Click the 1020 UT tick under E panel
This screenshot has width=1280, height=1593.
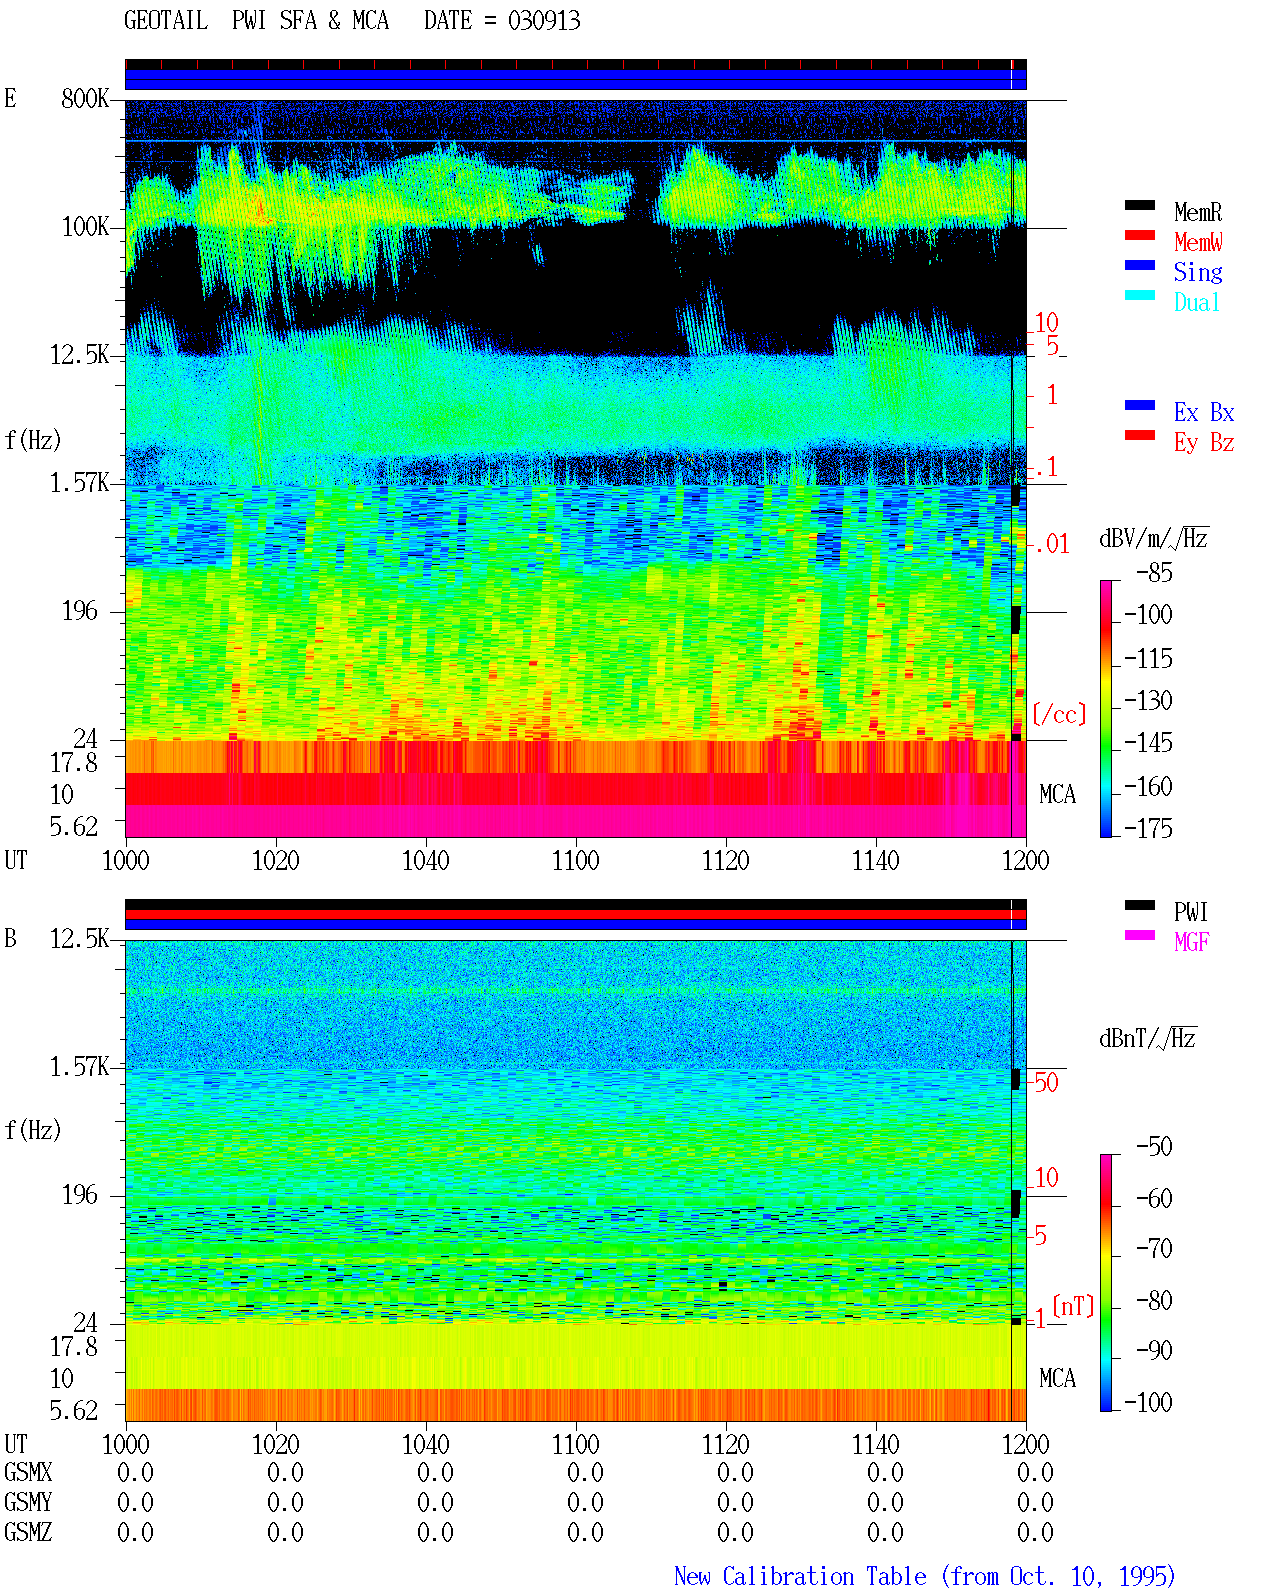[276, 860]
